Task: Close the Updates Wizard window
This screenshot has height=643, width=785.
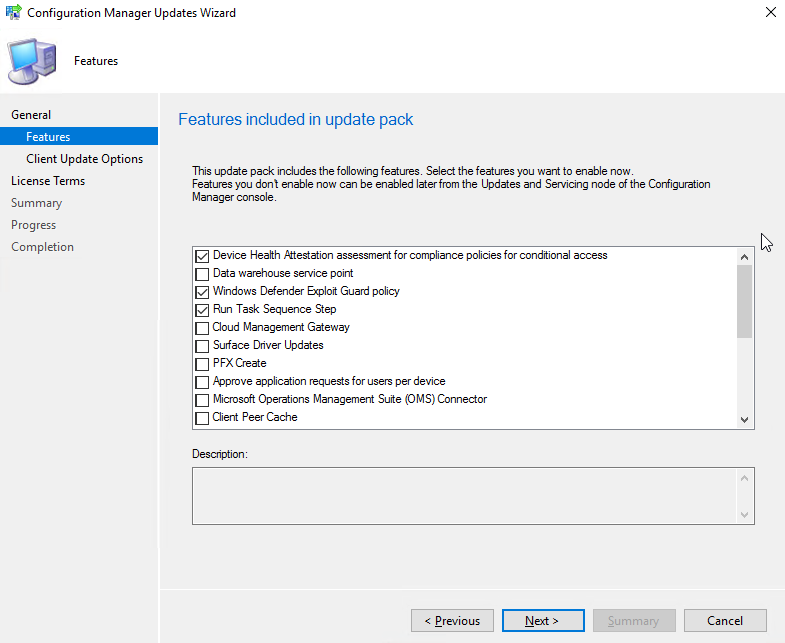Action: pyautogui.click(x=770, y=12)
